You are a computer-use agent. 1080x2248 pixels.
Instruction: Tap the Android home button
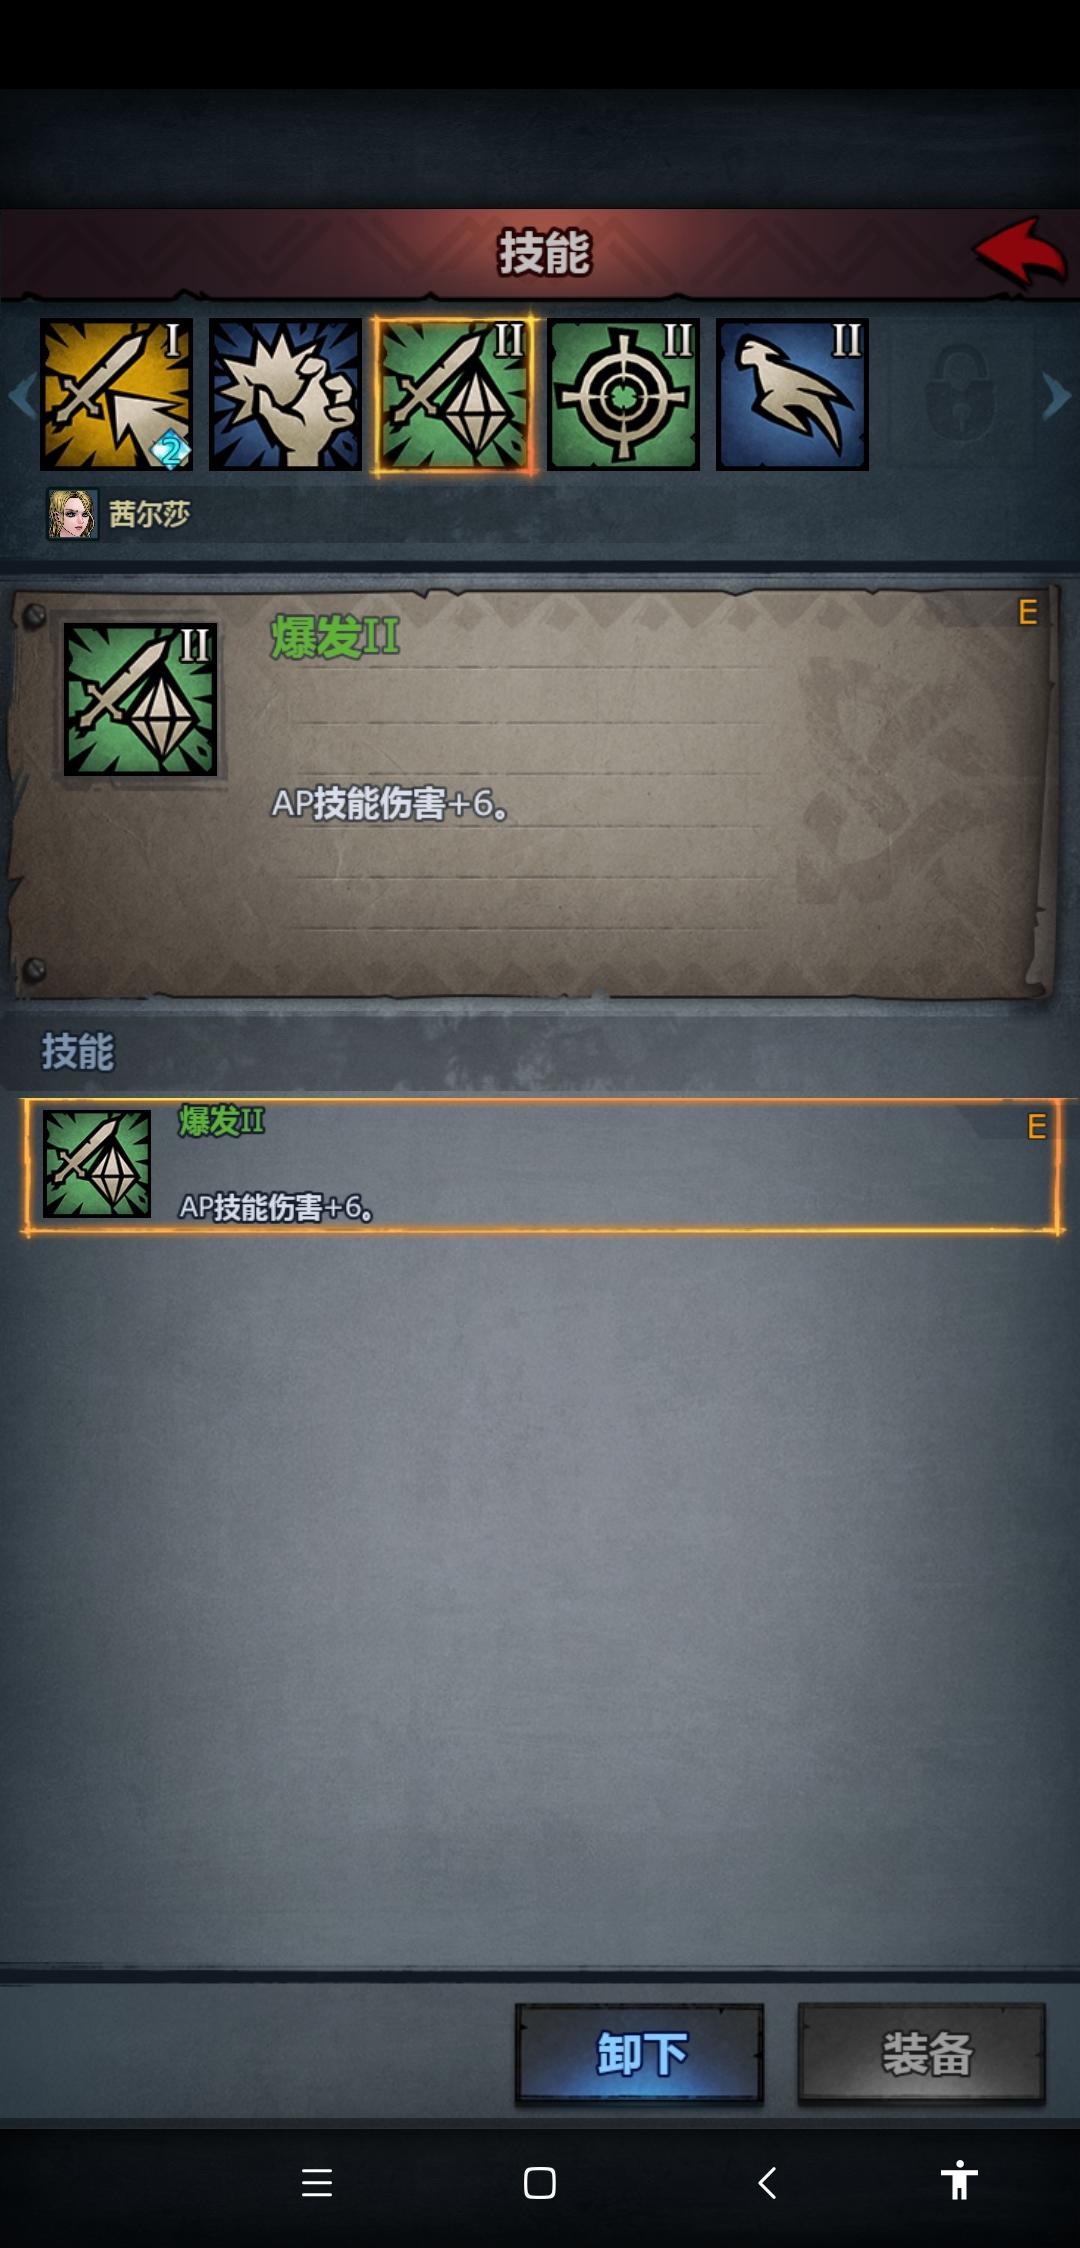[540, 2182]
